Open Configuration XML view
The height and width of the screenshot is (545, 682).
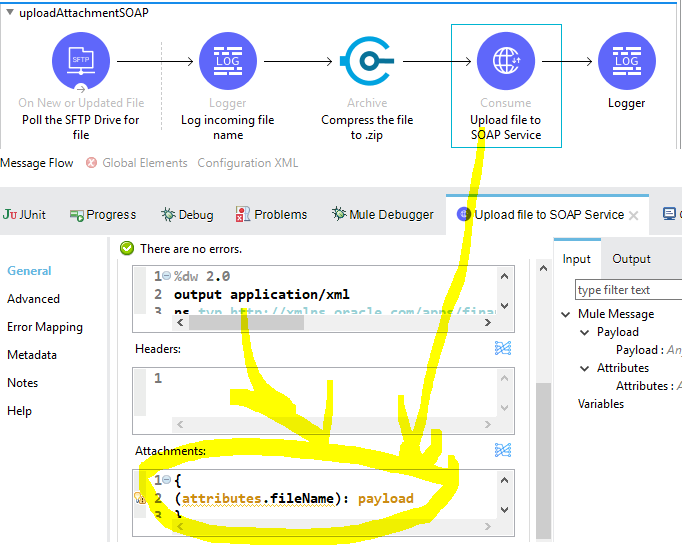(247, 163)
